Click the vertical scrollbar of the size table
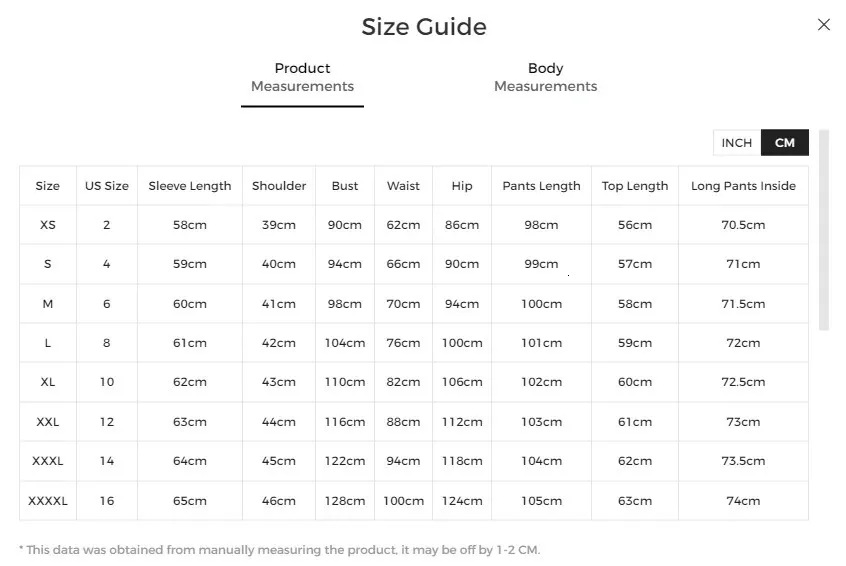Image resolution: width=846 pixels, height=566 pixels. tap(824, 230)
